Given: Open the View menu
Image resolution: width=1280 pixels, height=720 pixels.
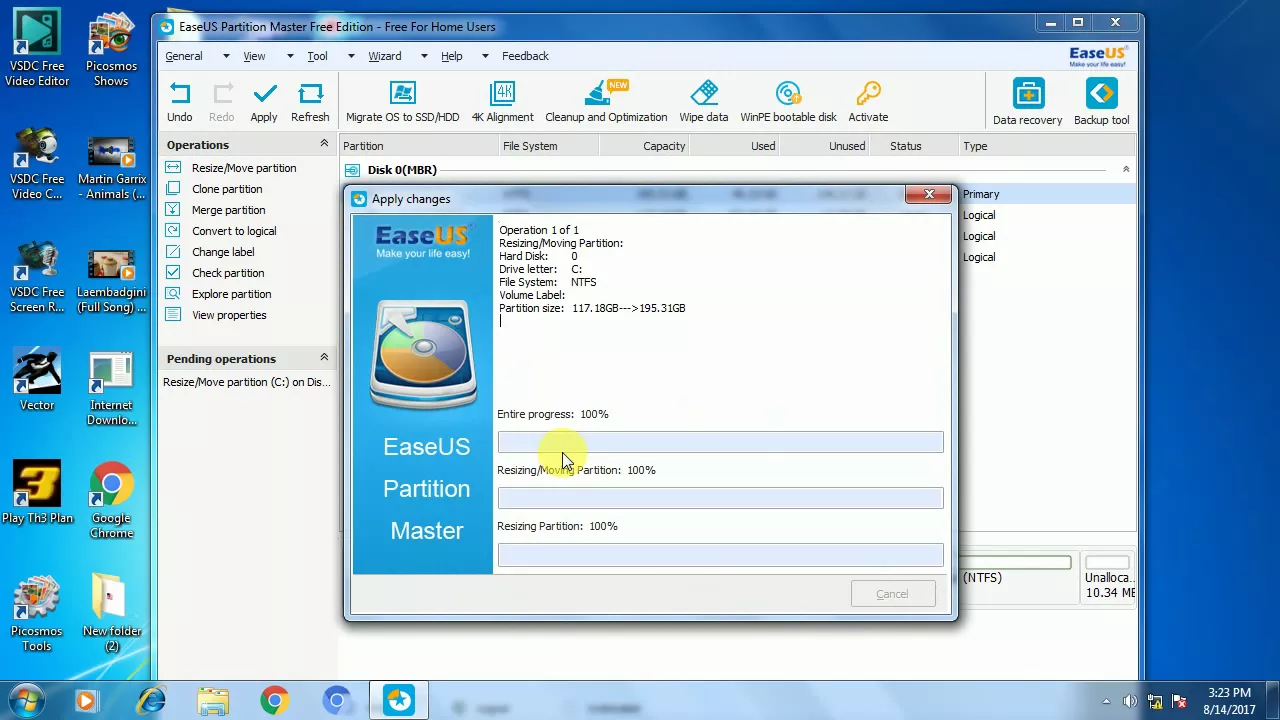Looking at the screenshot, I should pyautogui.click(x=254, y=56).
